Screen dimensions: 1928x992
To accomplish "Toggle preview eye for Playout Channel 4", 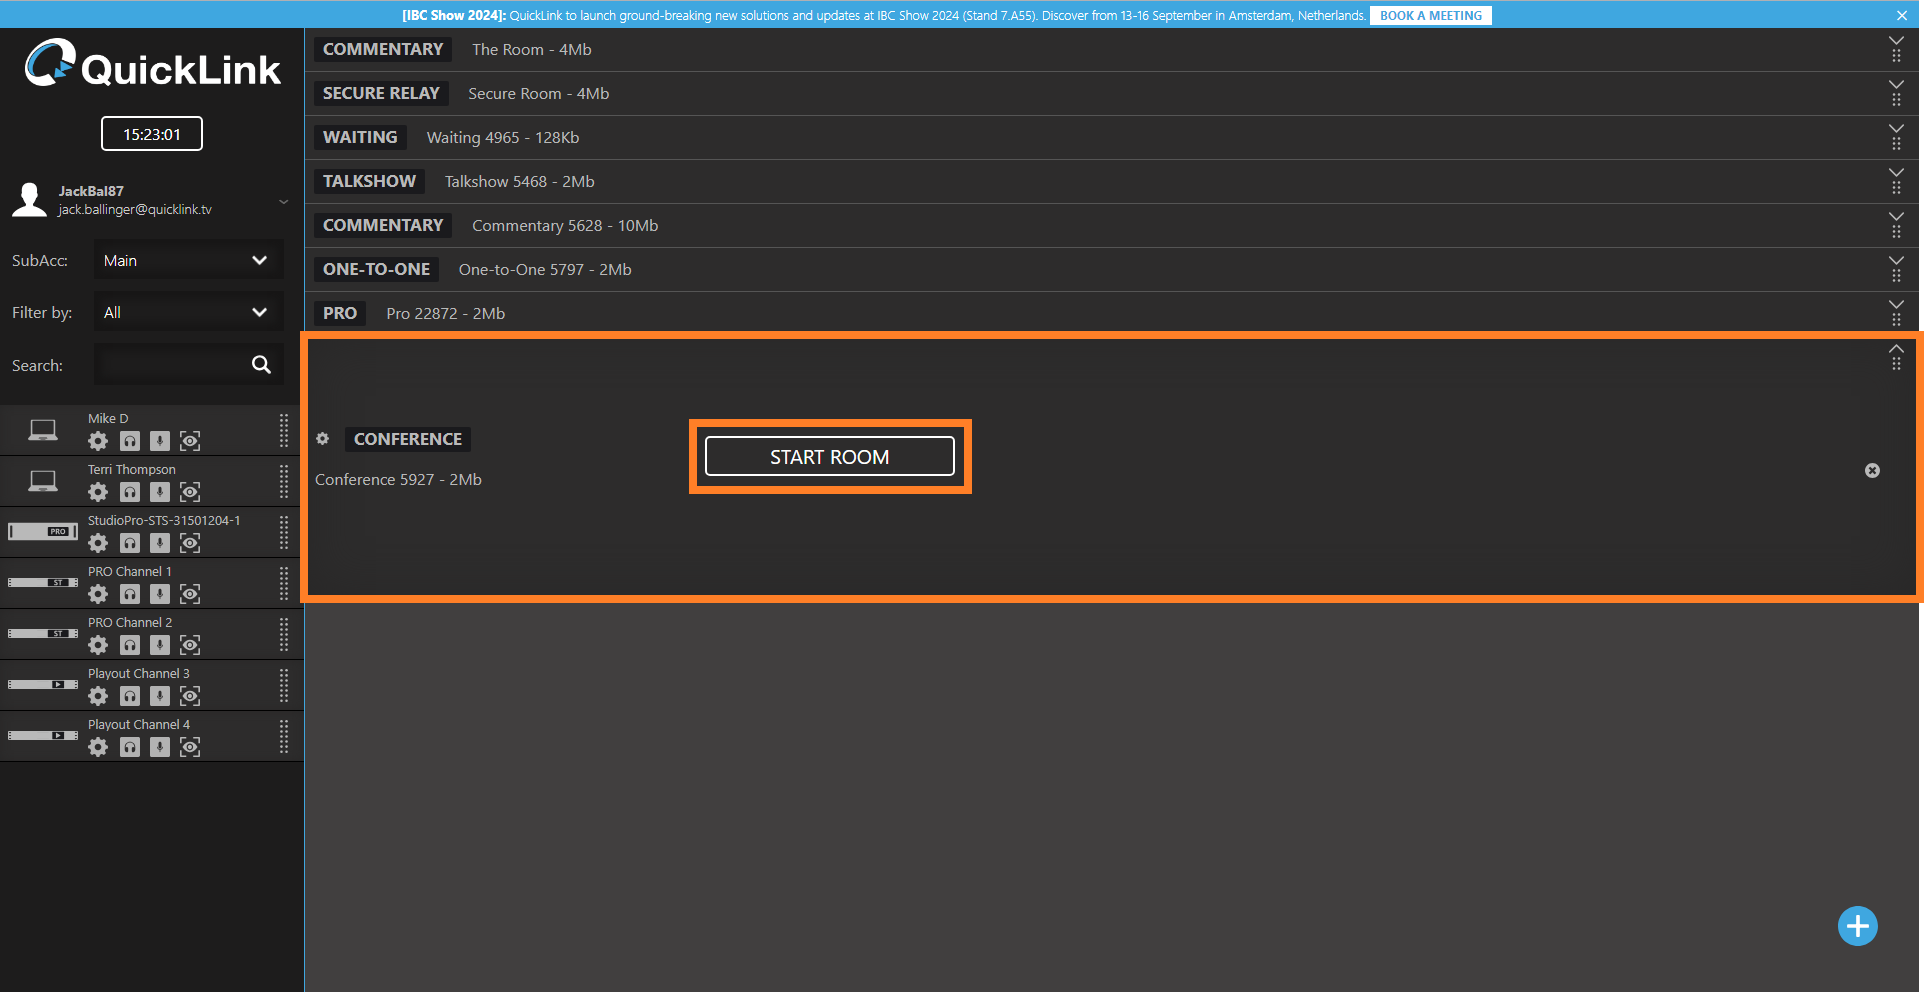I will tap(190, 747).
